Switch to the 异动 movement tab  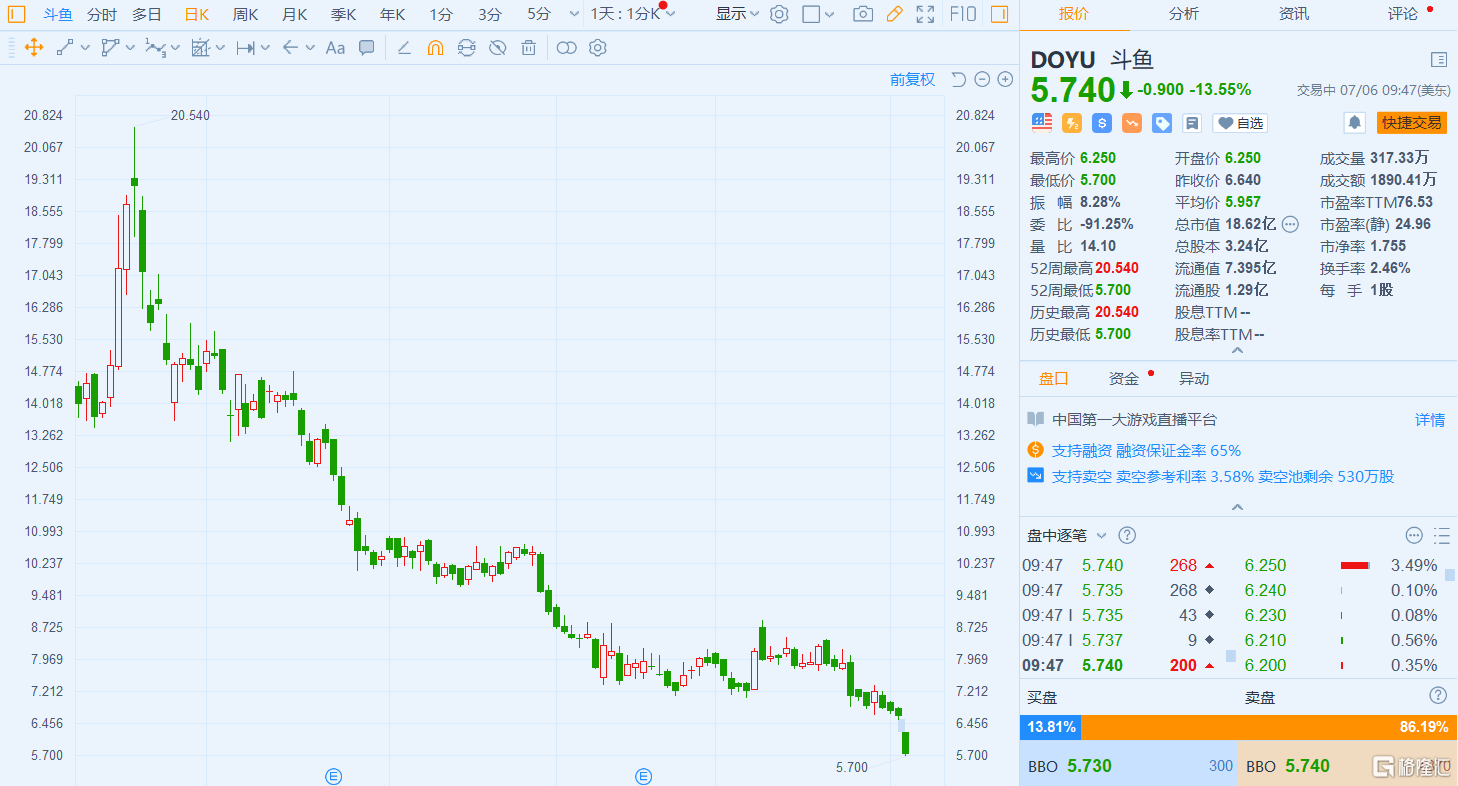tap(1194, 379)
